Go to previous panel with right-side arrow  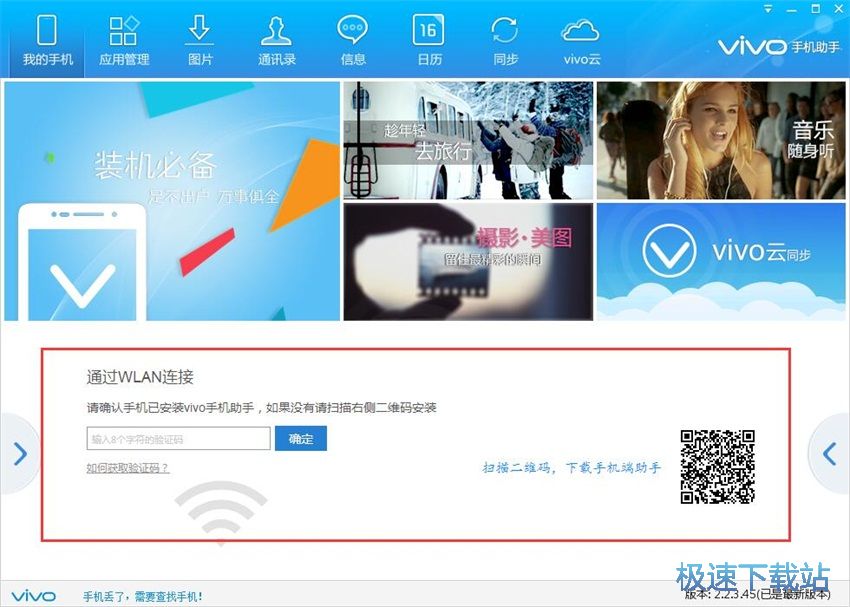829,454
